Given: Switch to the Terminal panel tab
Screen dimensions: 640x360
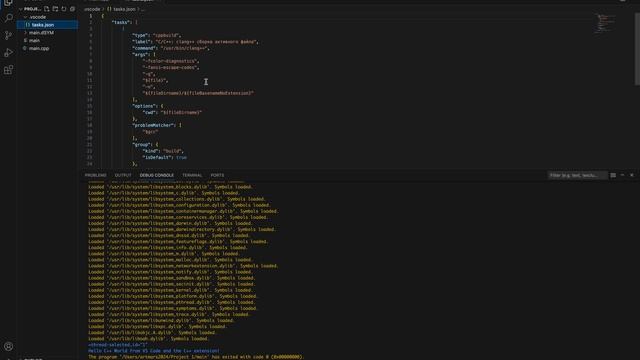Looking at the screenshot, I should 192,175.
